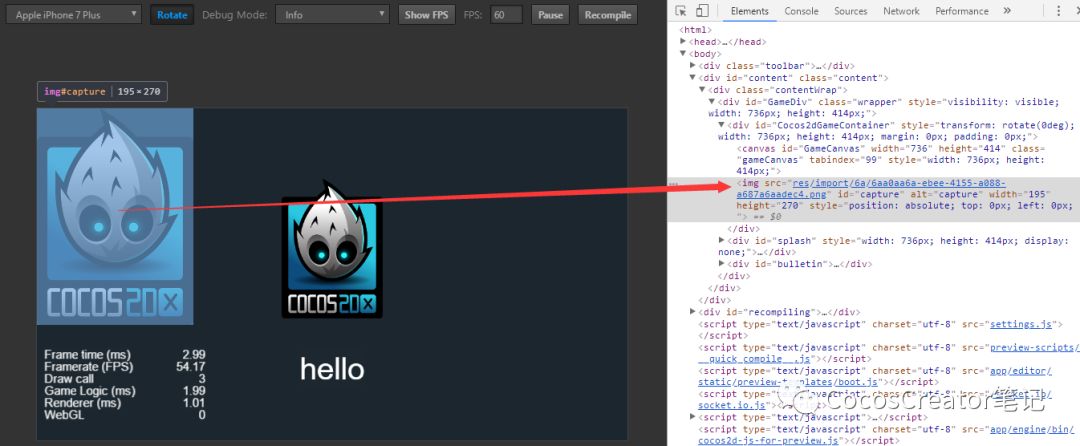
Task: Expand the head element node
Action: 683,42
